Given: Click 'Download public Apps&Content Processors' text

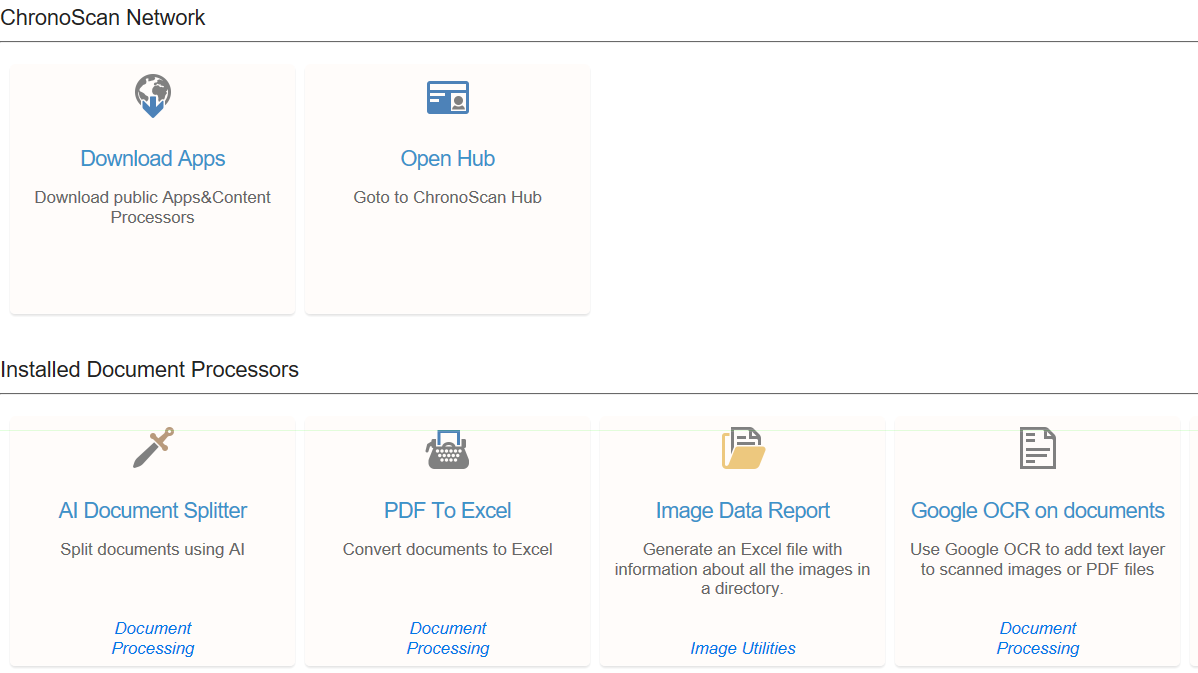Looking at the screenshot, I should (153, 207).
